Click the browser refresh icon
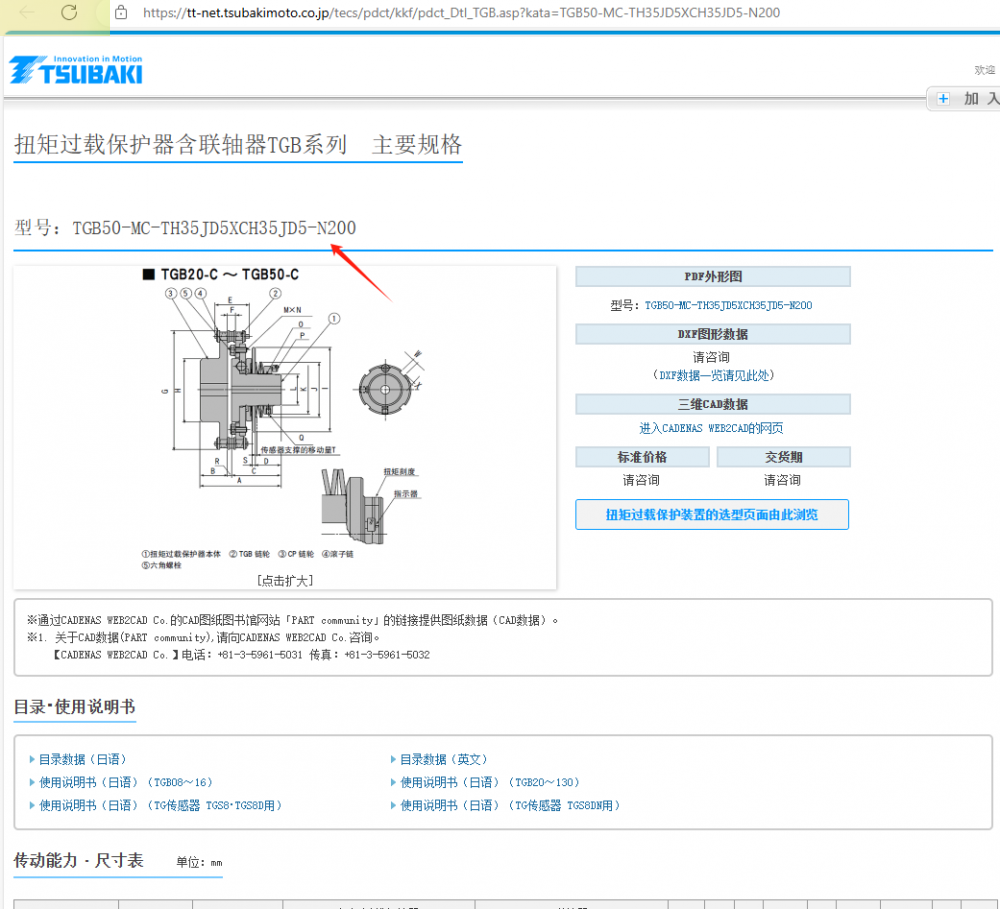Viewport: 1000px width, 909px height. pos(68,14)
